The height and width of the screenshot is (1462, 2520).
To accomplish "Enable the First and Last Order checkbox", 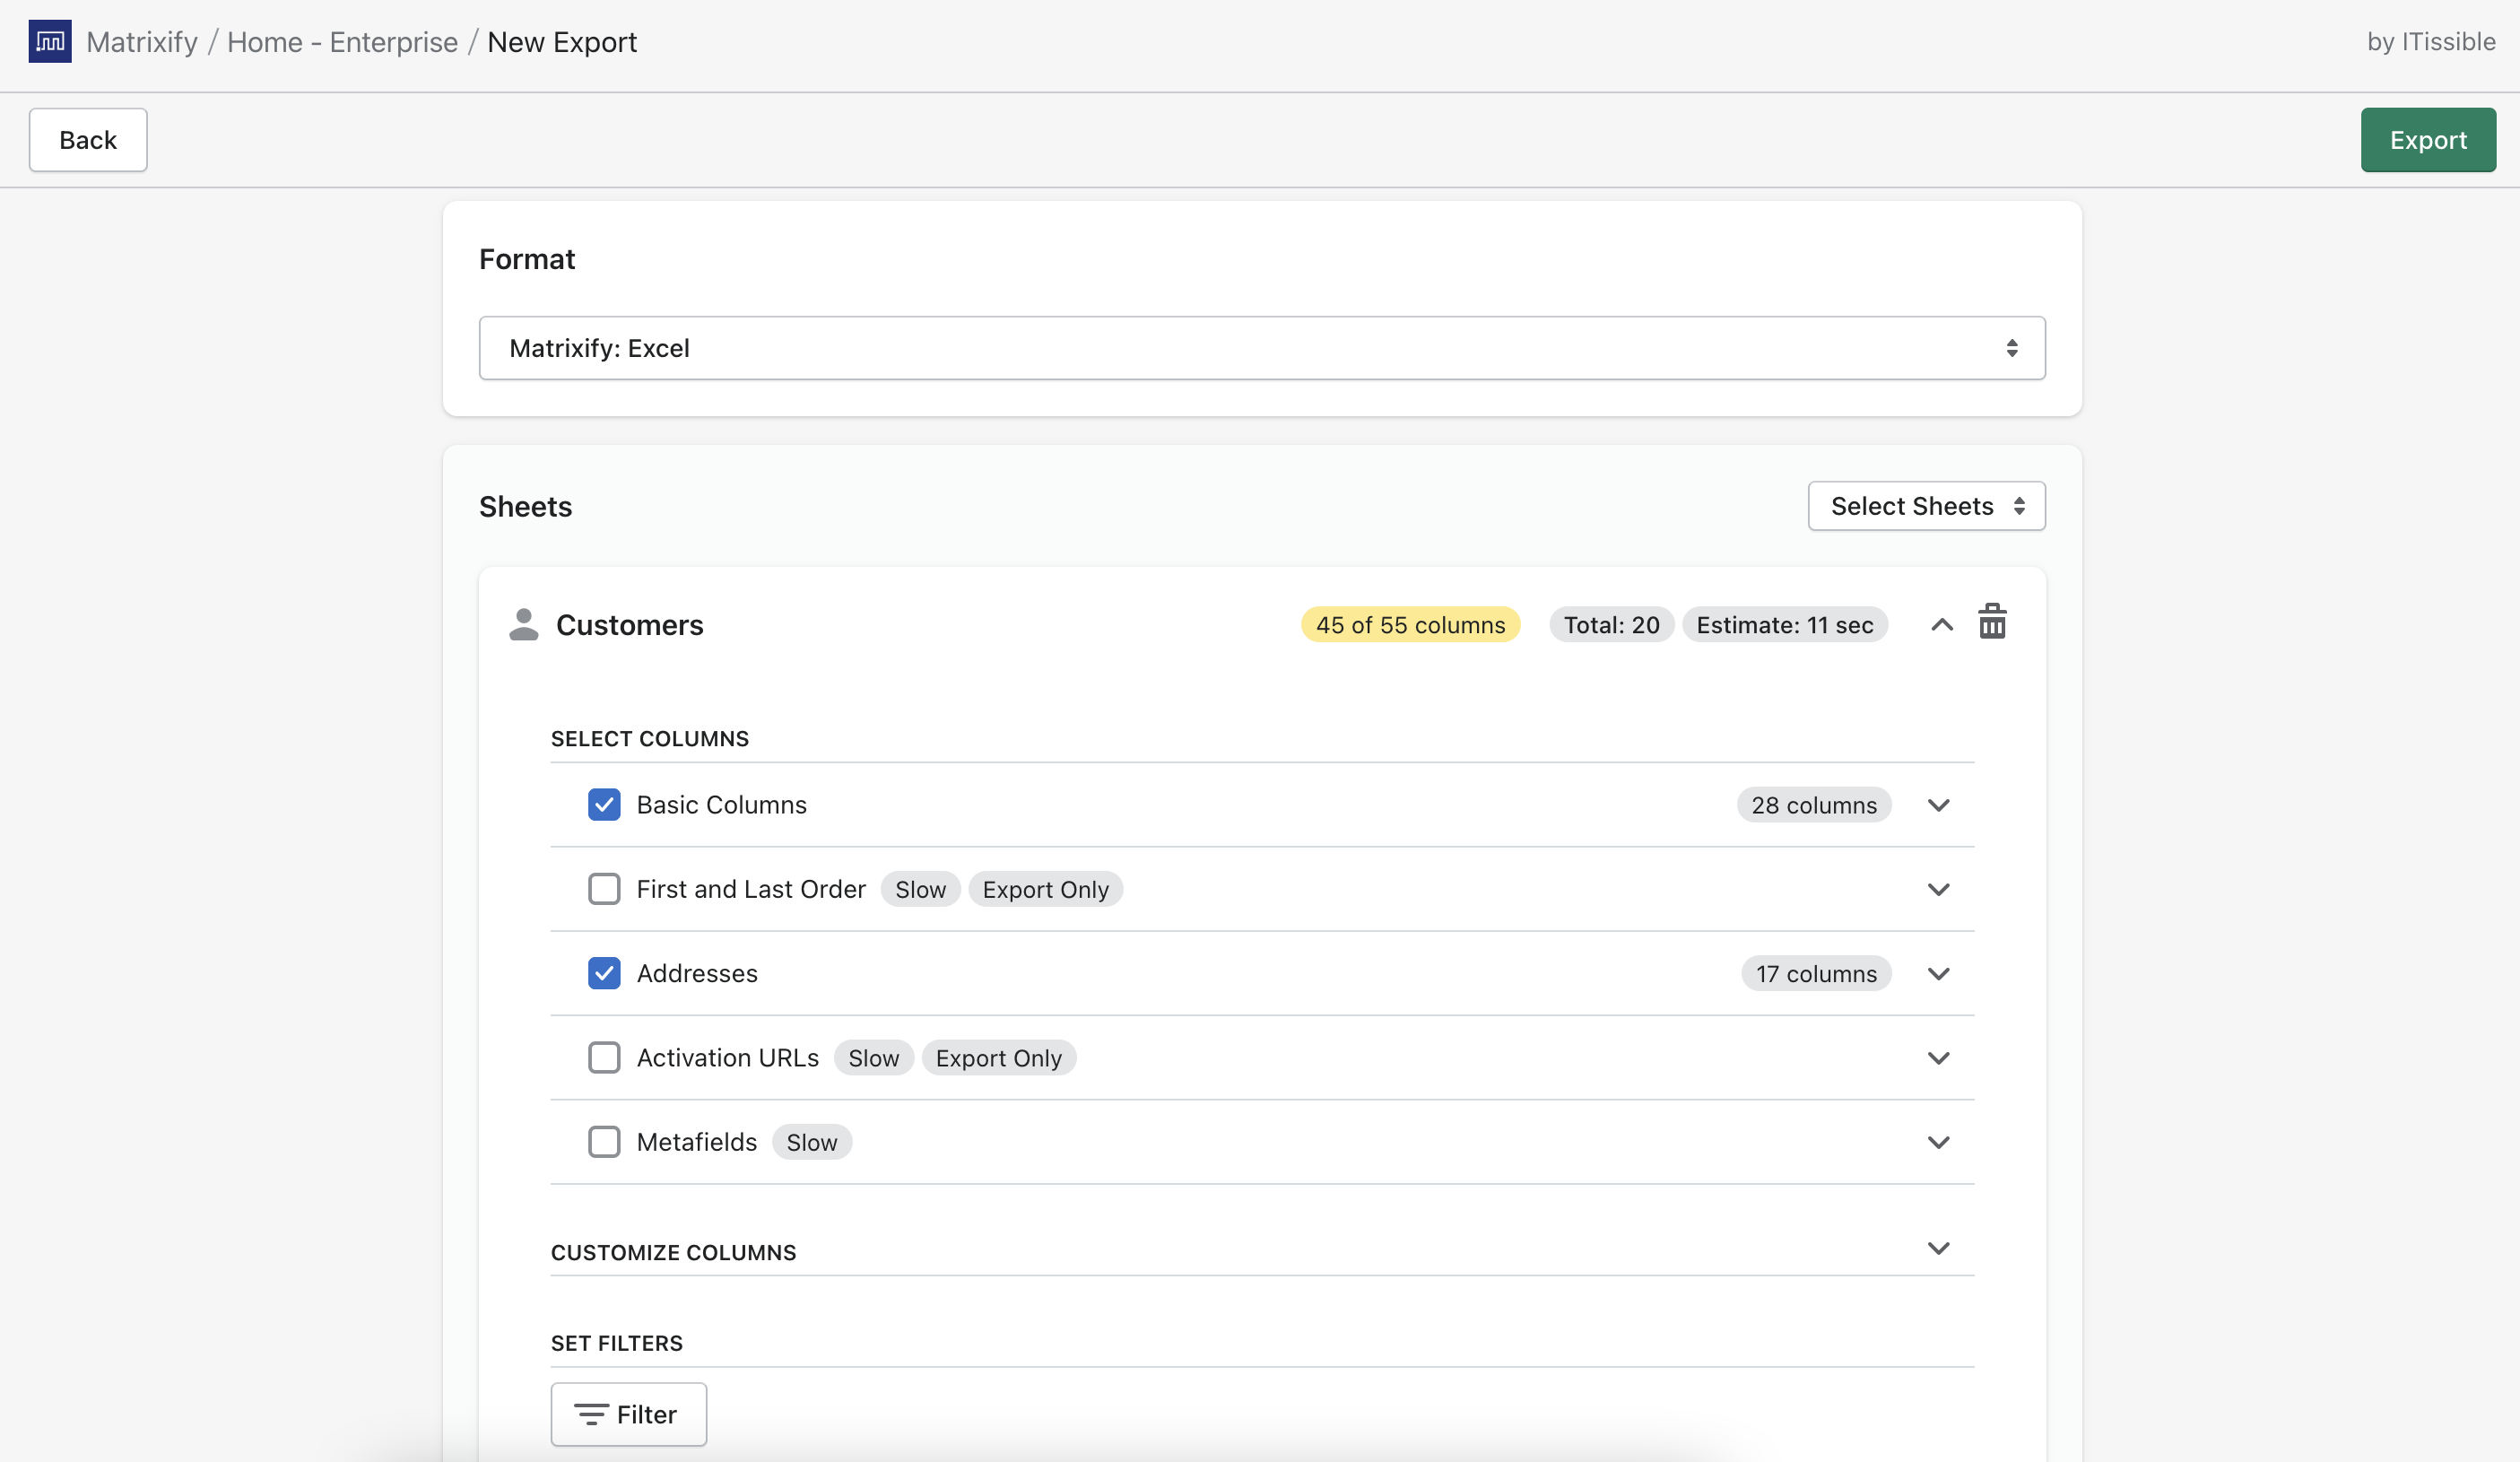I will (x=604, y=889).
